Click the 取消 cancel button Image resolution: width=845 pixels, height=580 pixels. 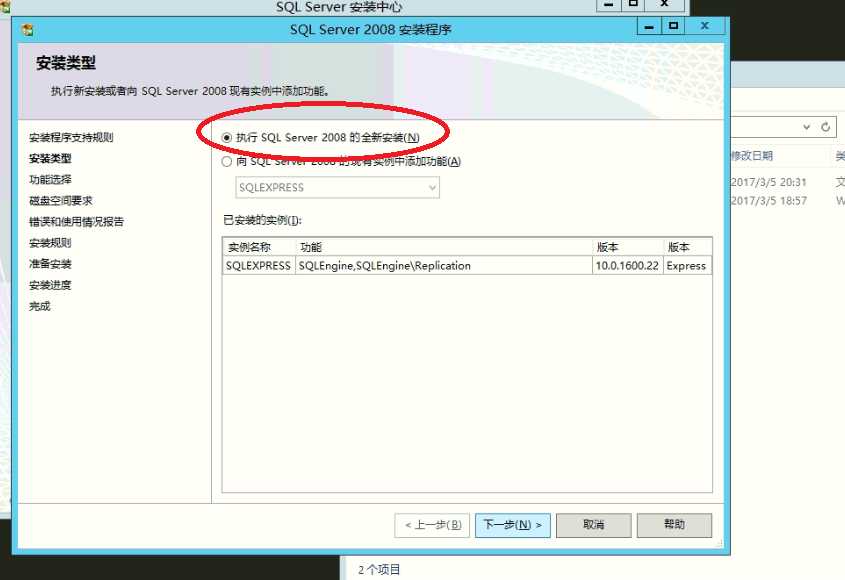(593, 525)
